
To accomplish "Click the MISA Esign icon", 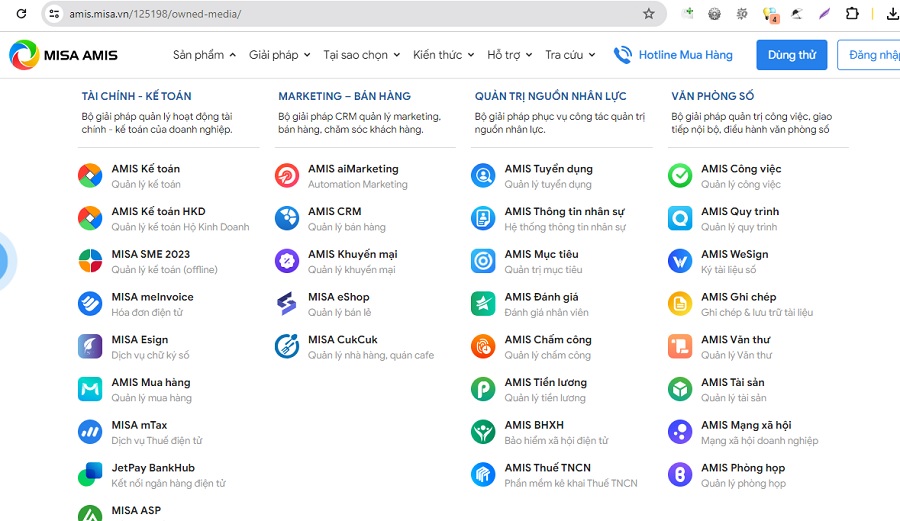I will (90, 347).
